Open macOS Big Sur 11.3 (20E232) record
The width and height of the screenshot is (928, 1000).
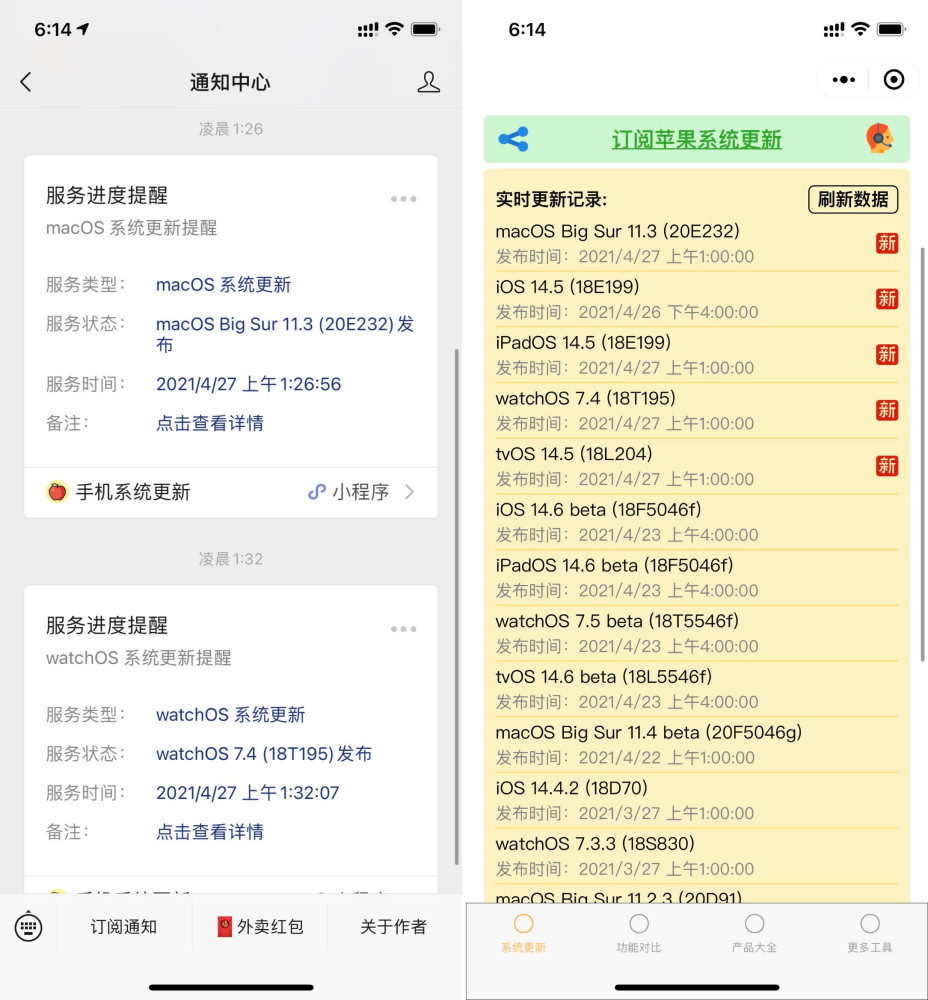696,243
